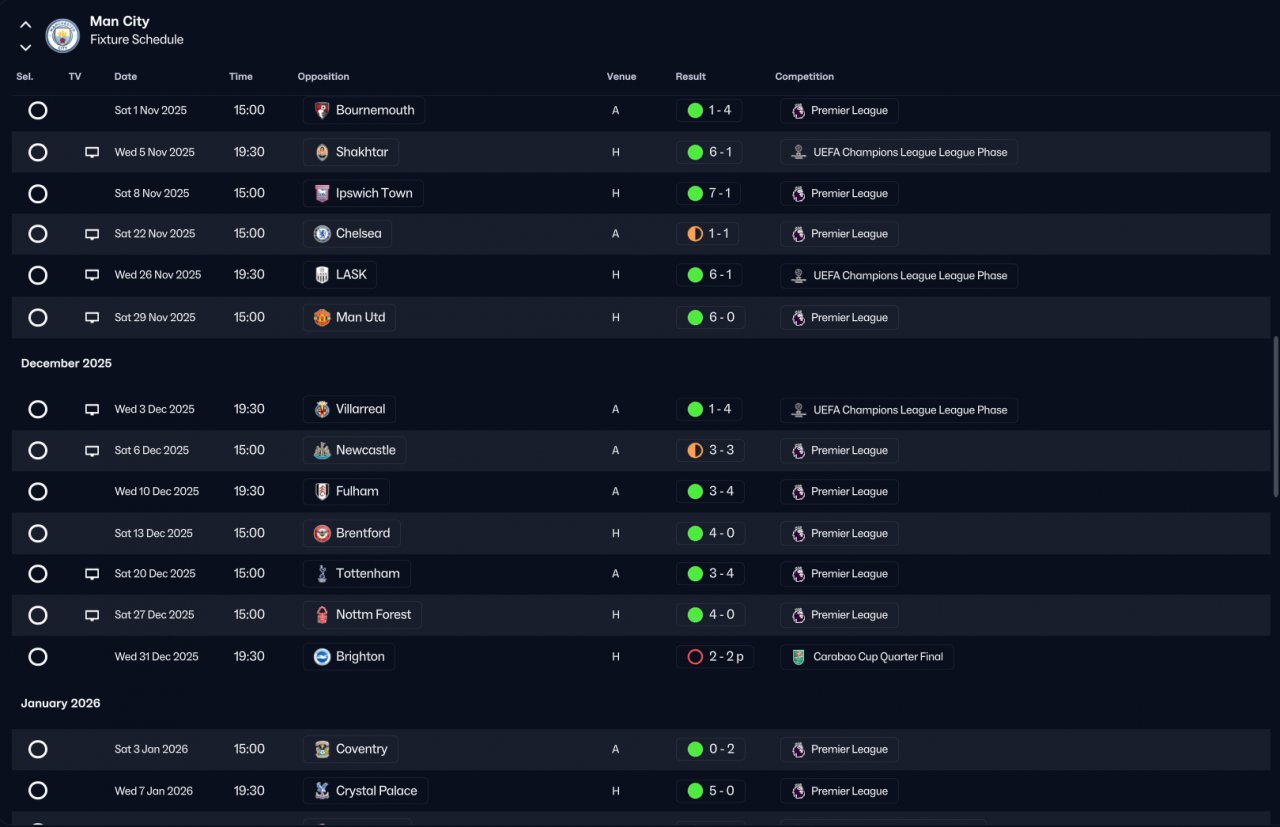Click the Carabao Cup trophy icon

click(798, 657)
